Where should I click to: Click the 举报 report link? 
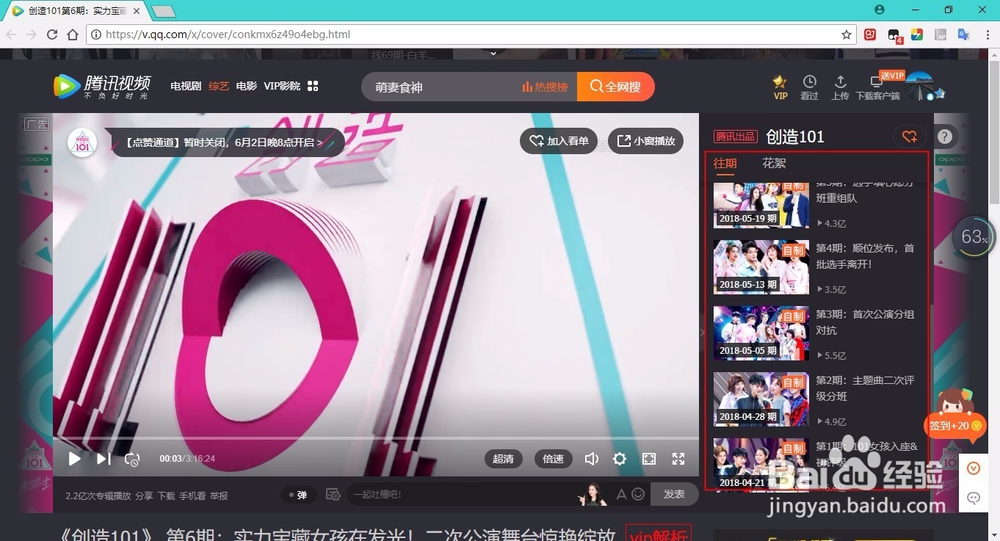(x=219, y=496)
